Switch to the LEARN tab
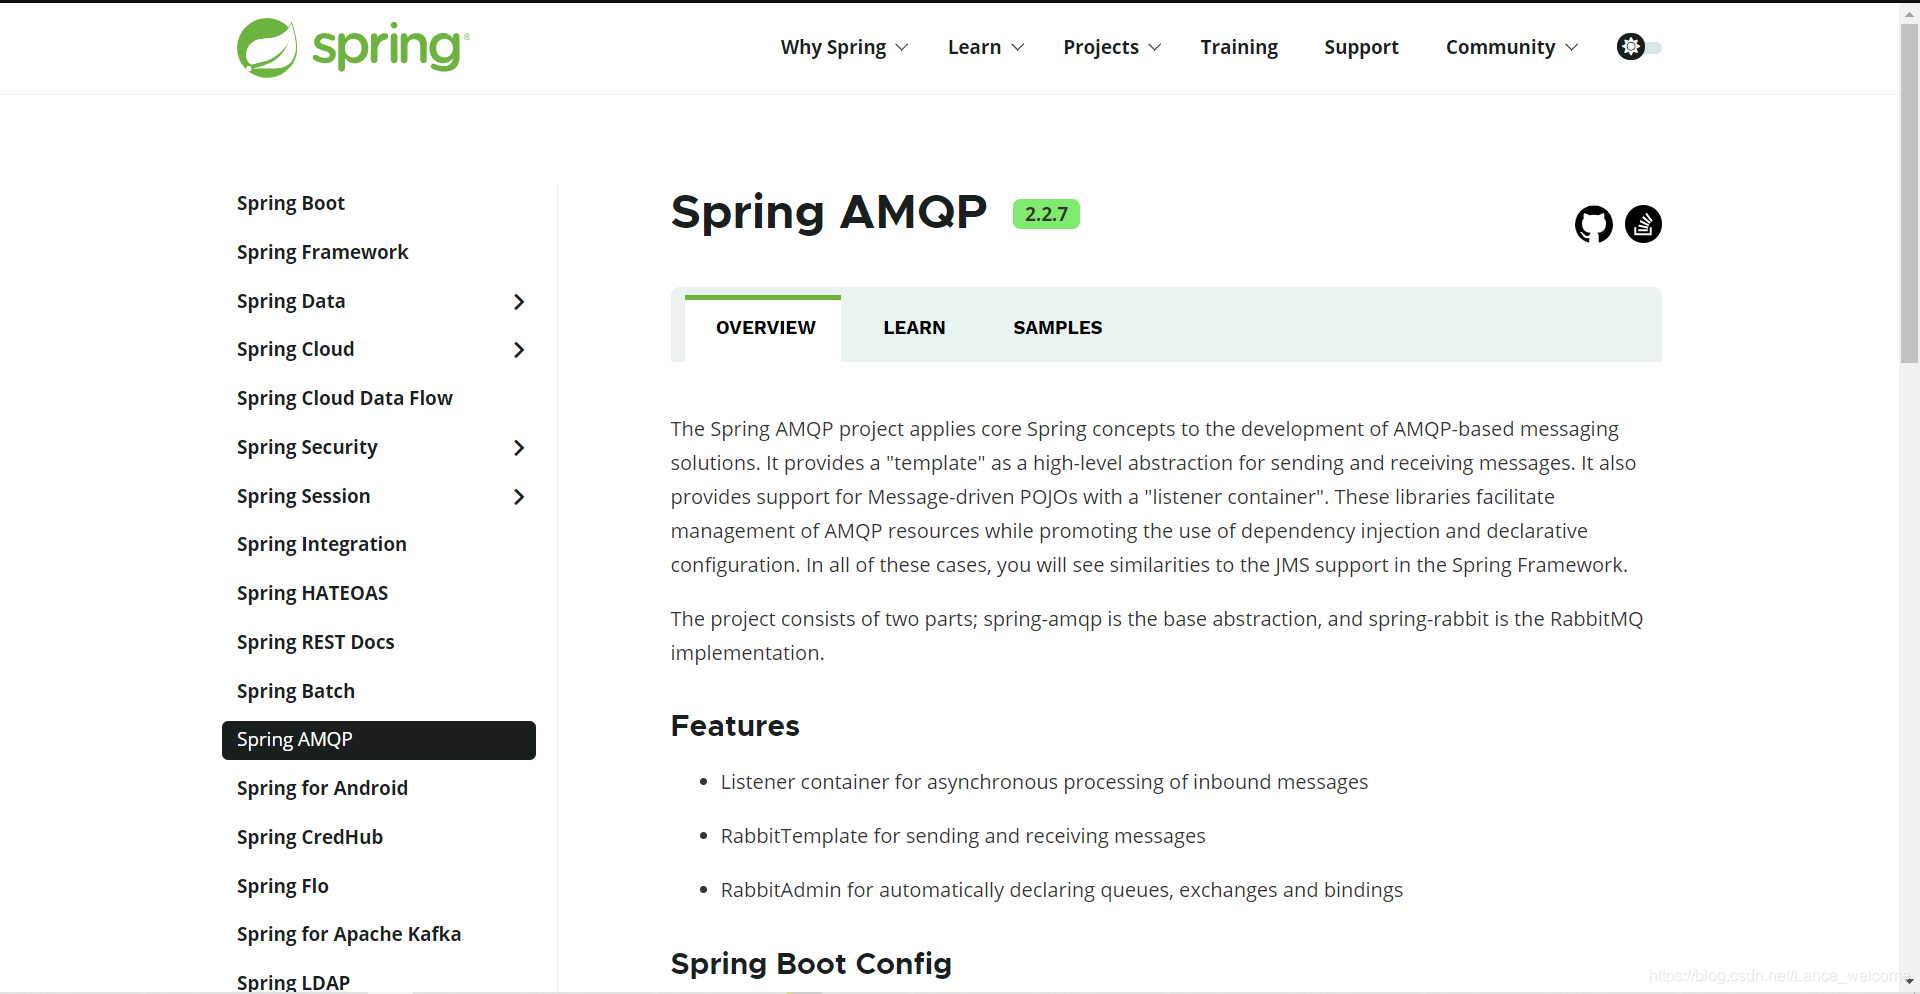The height and width of the screenshot is (994, 1920). click(914, 328)
